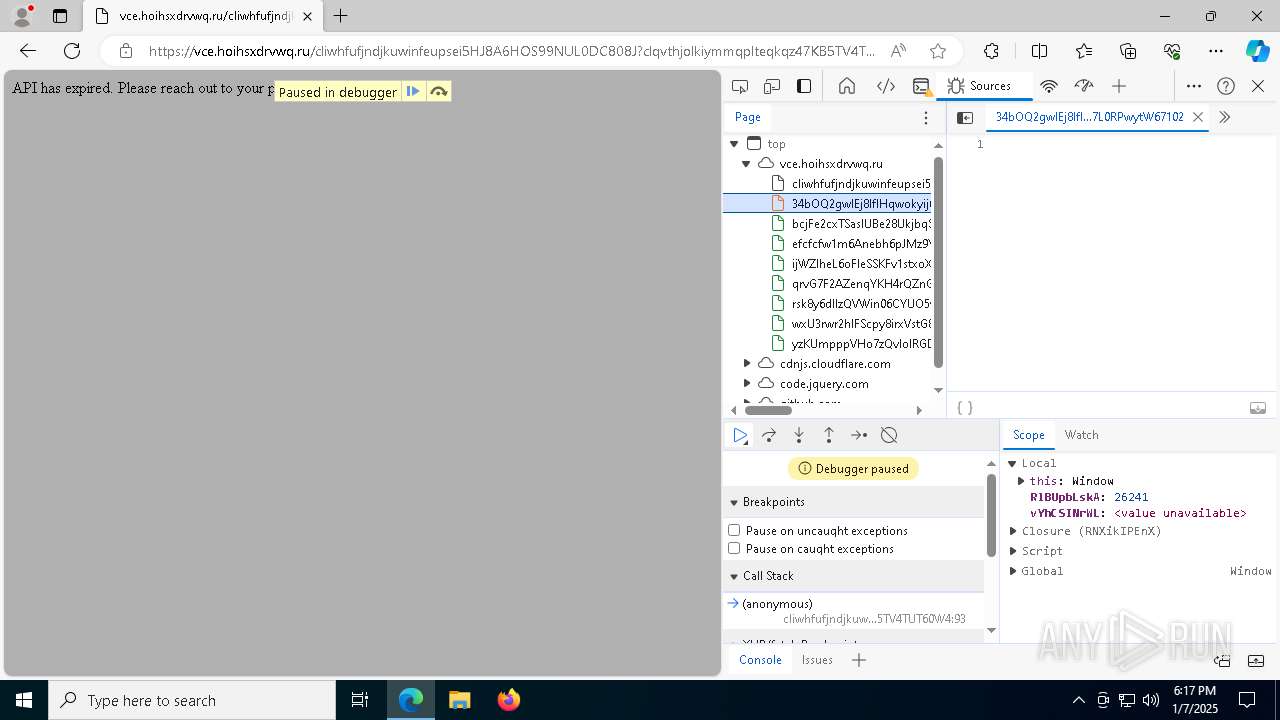
Task: Close the open 34bOQ2gwlEj8 file tab
Action: pyautogui.click(x=1197, y=117)
